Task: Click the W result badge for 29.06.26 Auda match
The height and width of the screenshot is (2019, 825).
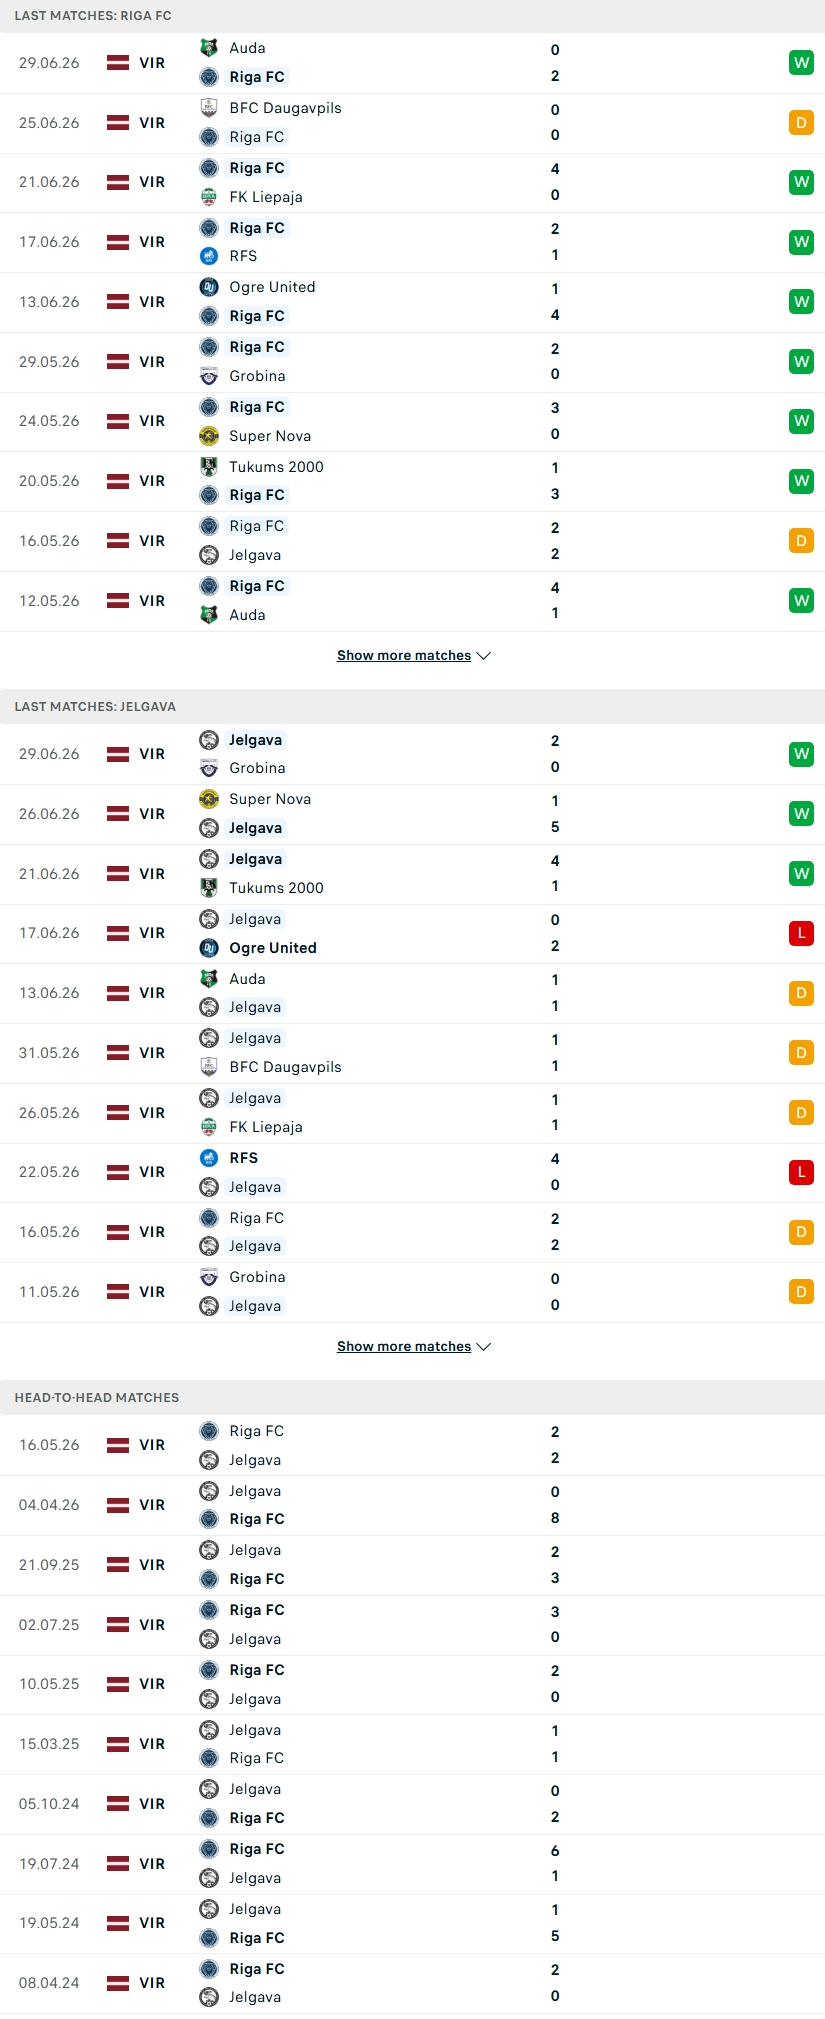Action: pyautogui.click(x=801, y=63)
